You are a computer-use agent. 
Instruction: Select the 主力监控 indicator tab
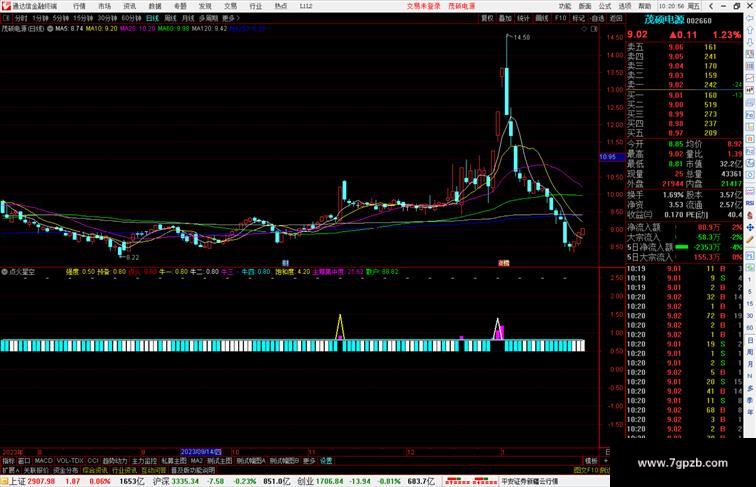[x=144, y=461]
